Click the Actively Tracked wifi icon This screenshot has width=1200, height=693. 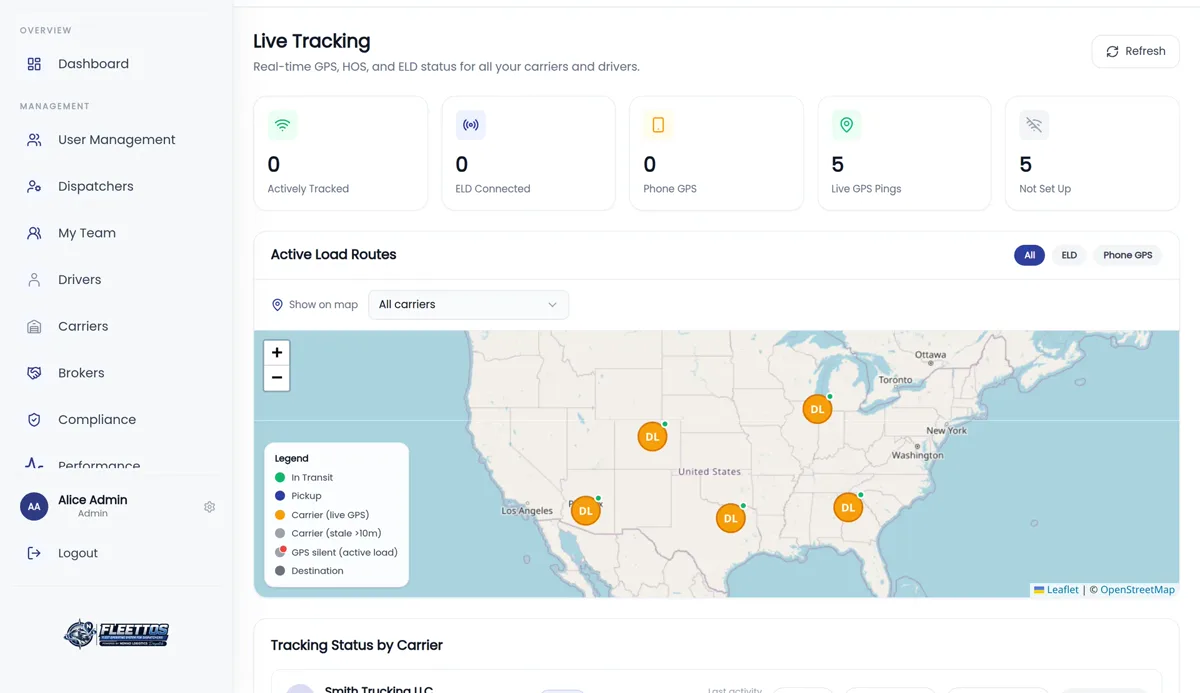click(x=283, y=125)
